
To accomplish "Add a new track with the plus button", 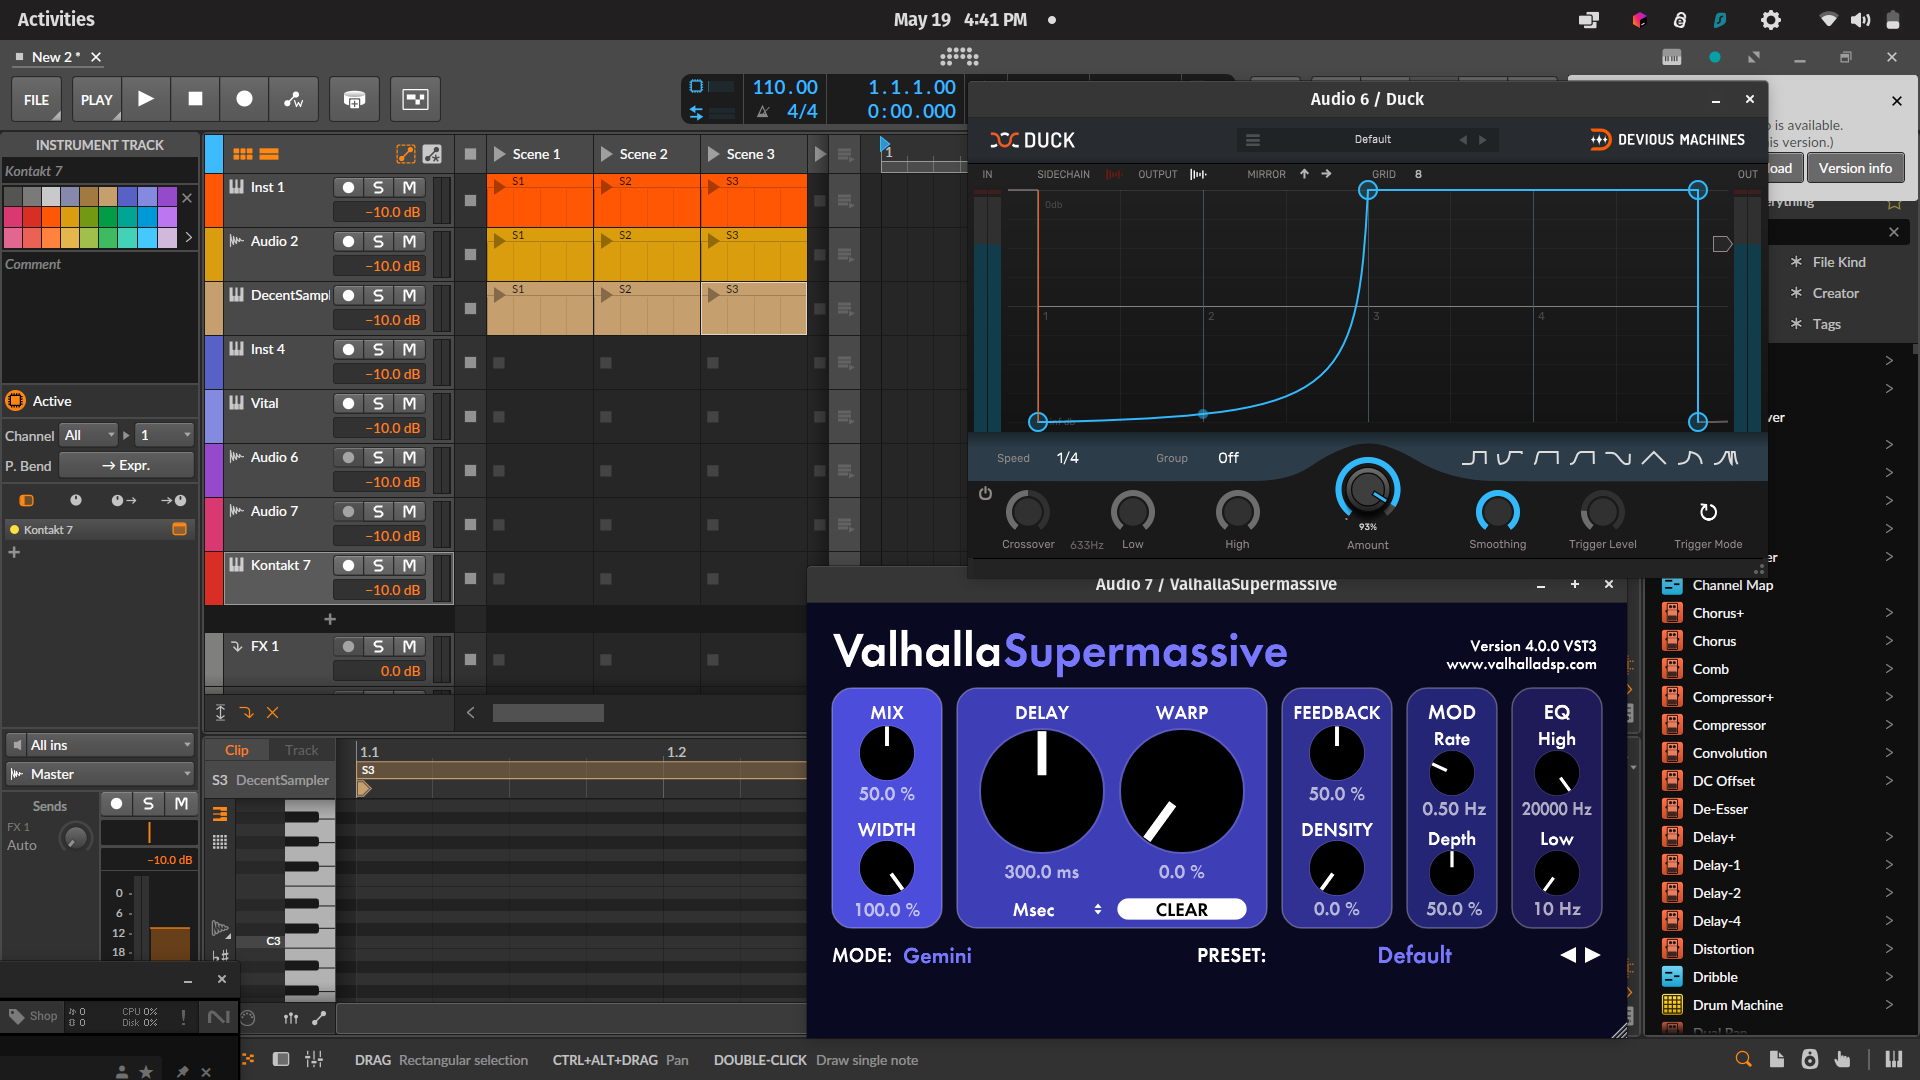I will [330, 619].
